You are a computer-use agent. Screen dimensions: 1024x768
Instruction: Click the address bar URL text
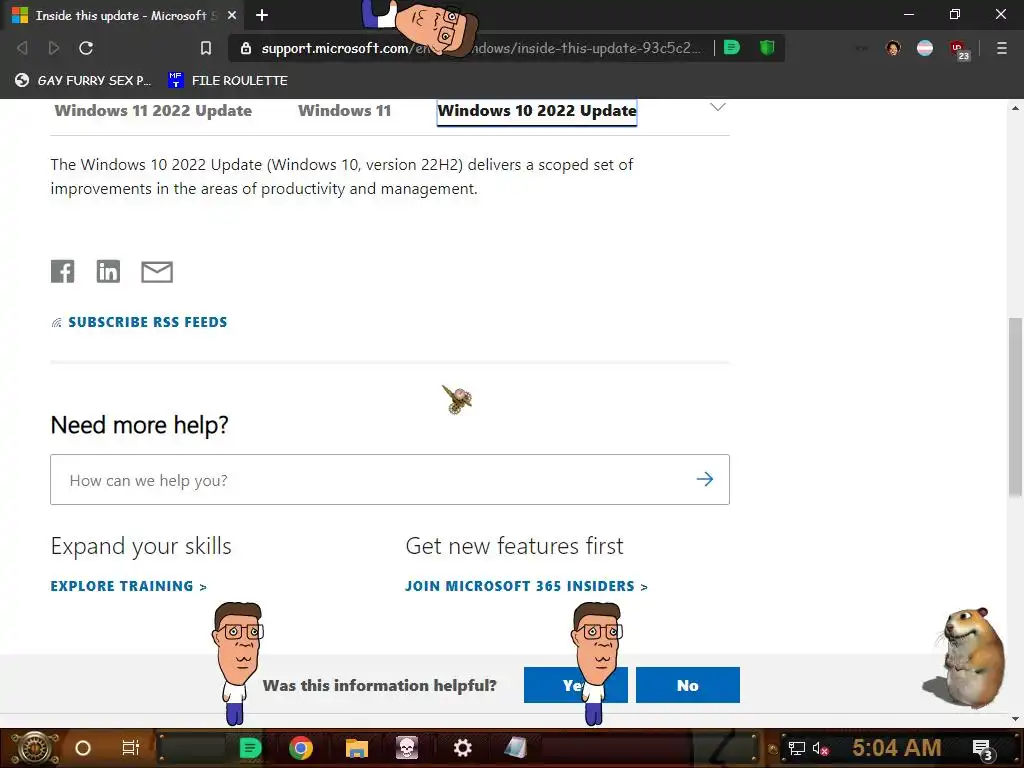coord(481,48)
